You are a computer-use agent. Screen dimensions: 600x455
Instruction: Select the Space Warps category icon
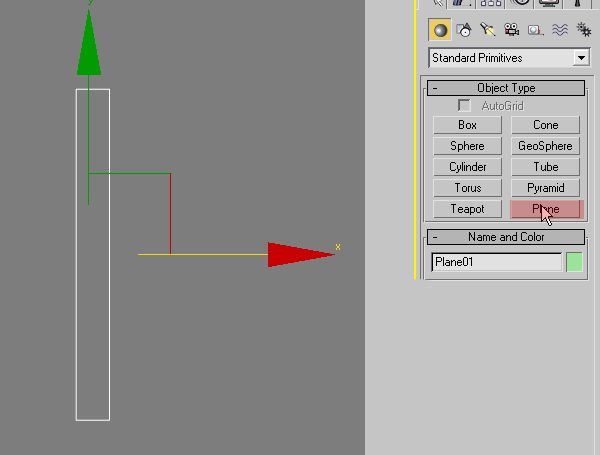click(559, 30)
